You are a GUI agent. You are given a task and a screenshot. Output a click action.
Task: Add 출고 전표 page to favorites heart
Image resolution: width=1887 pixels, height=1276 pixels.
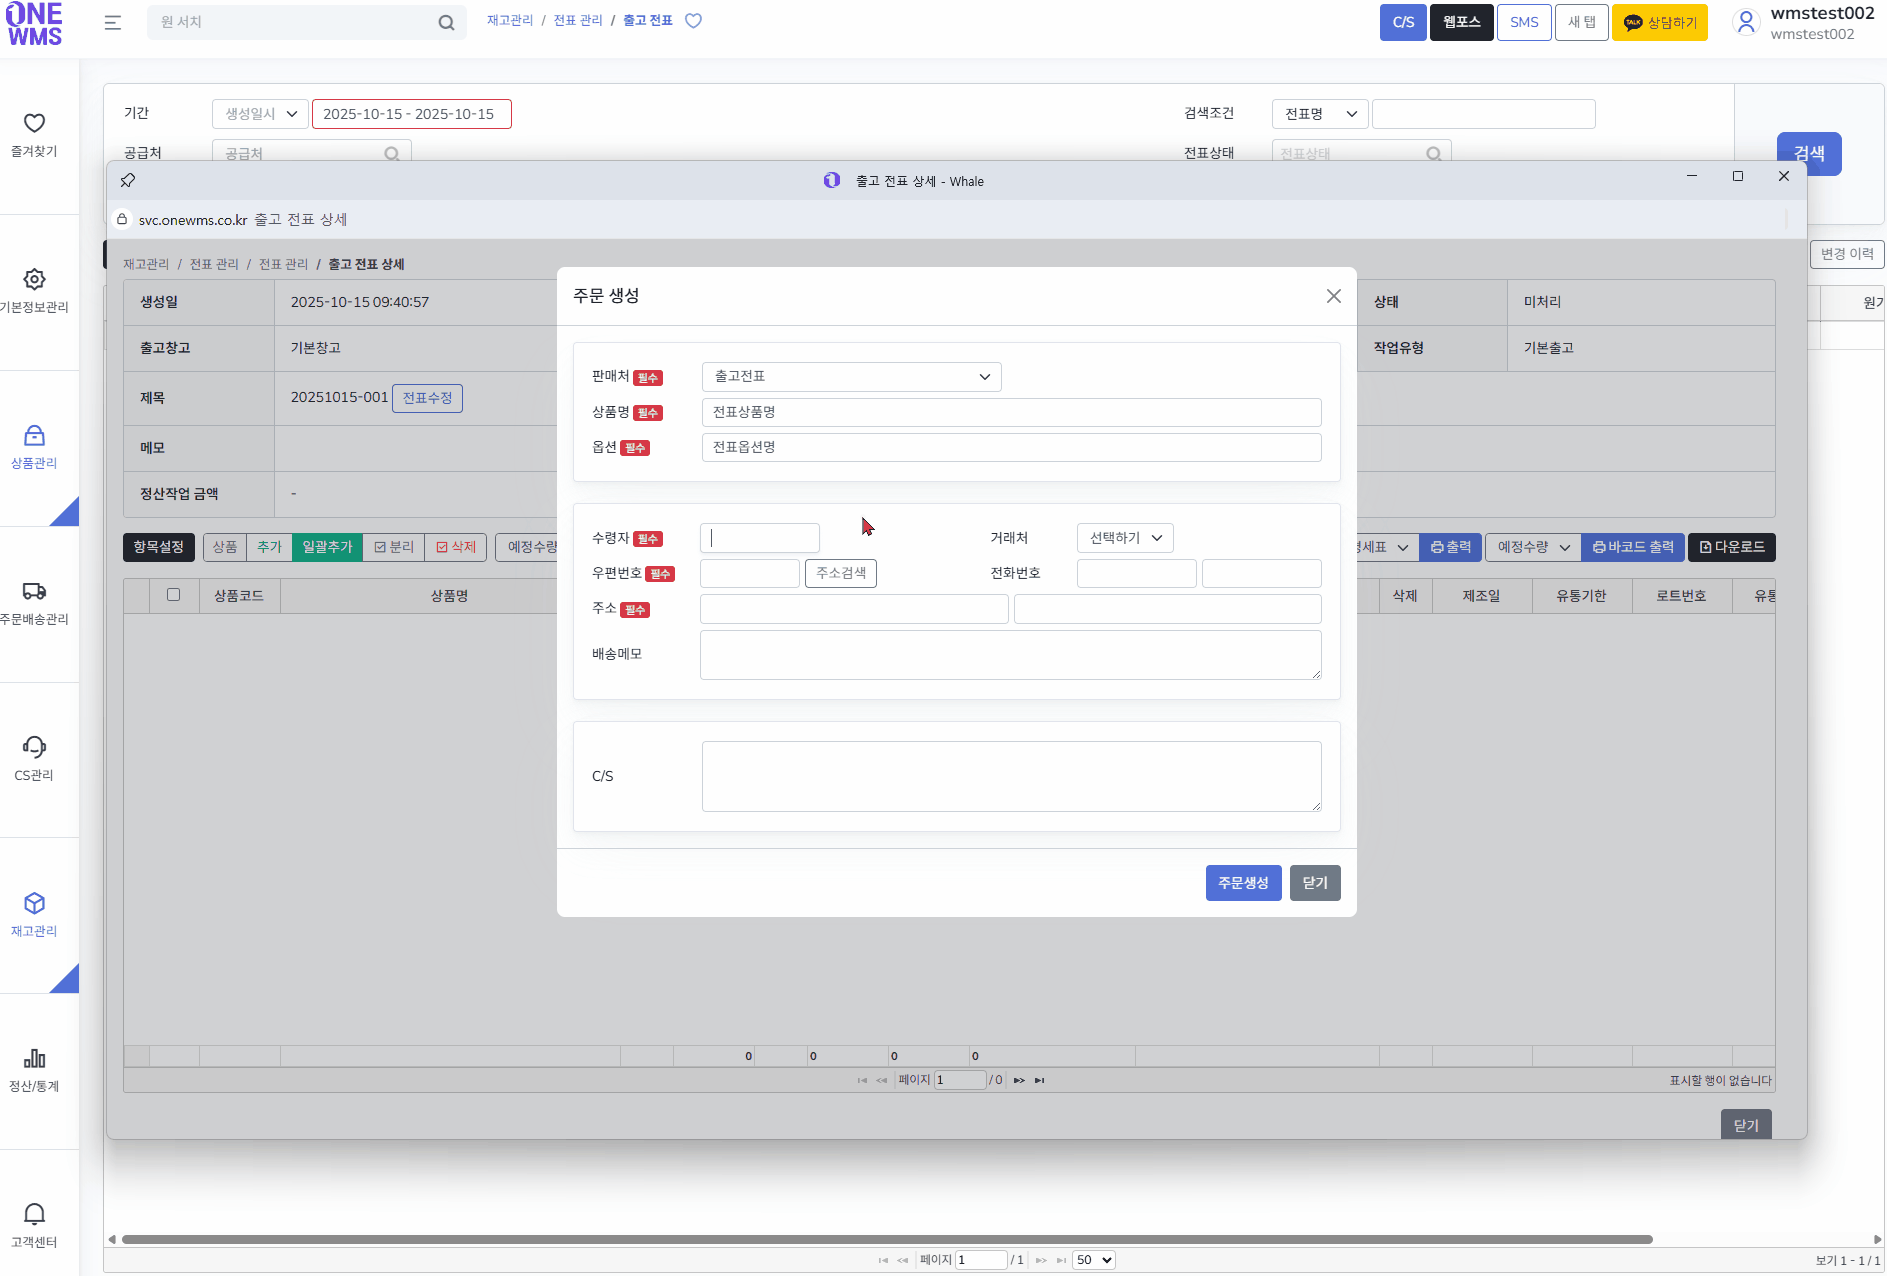693,20
